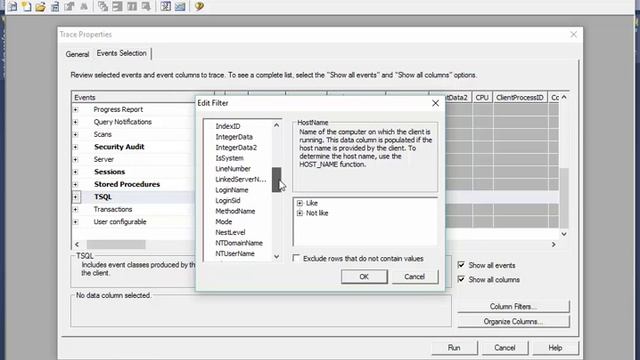Select IsSystem in the filter column list

[229, 158]
